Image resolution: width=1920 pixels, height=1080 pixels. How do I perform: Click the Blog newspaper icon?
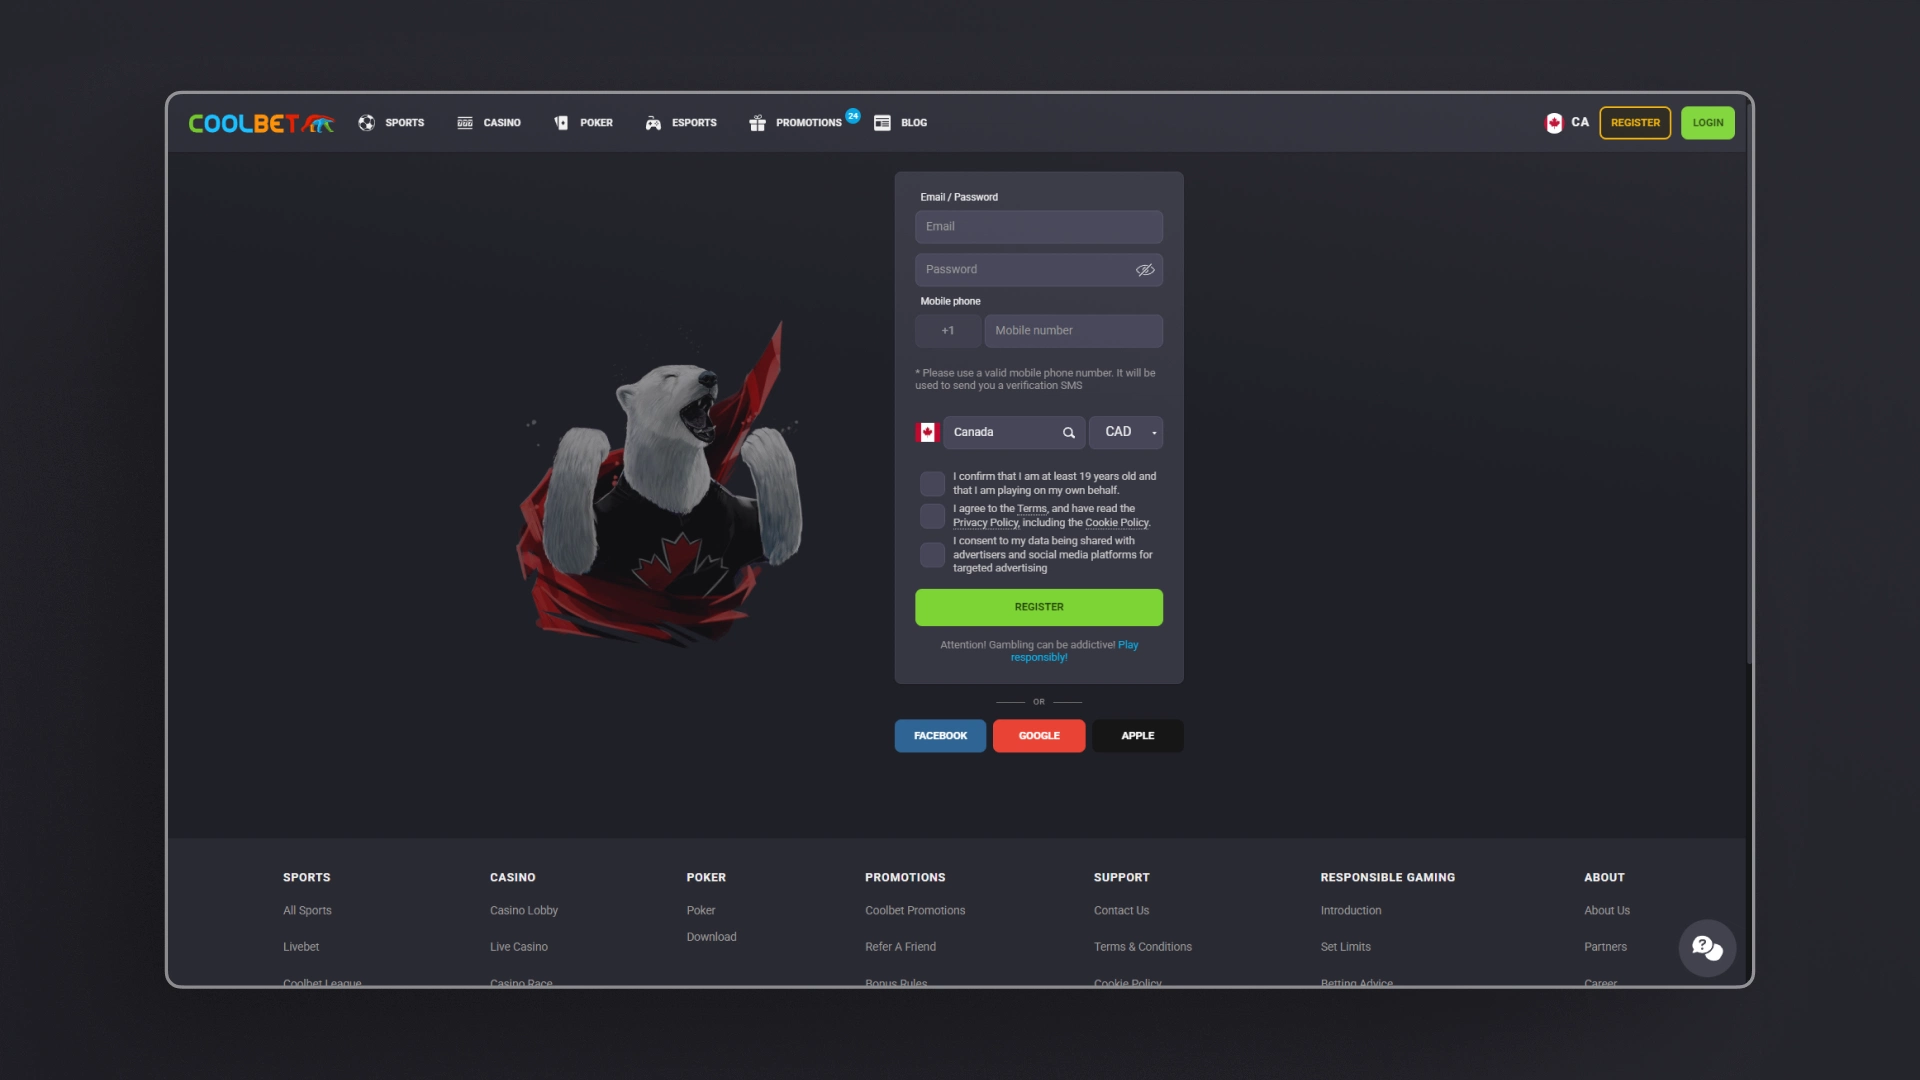(882, 123)
